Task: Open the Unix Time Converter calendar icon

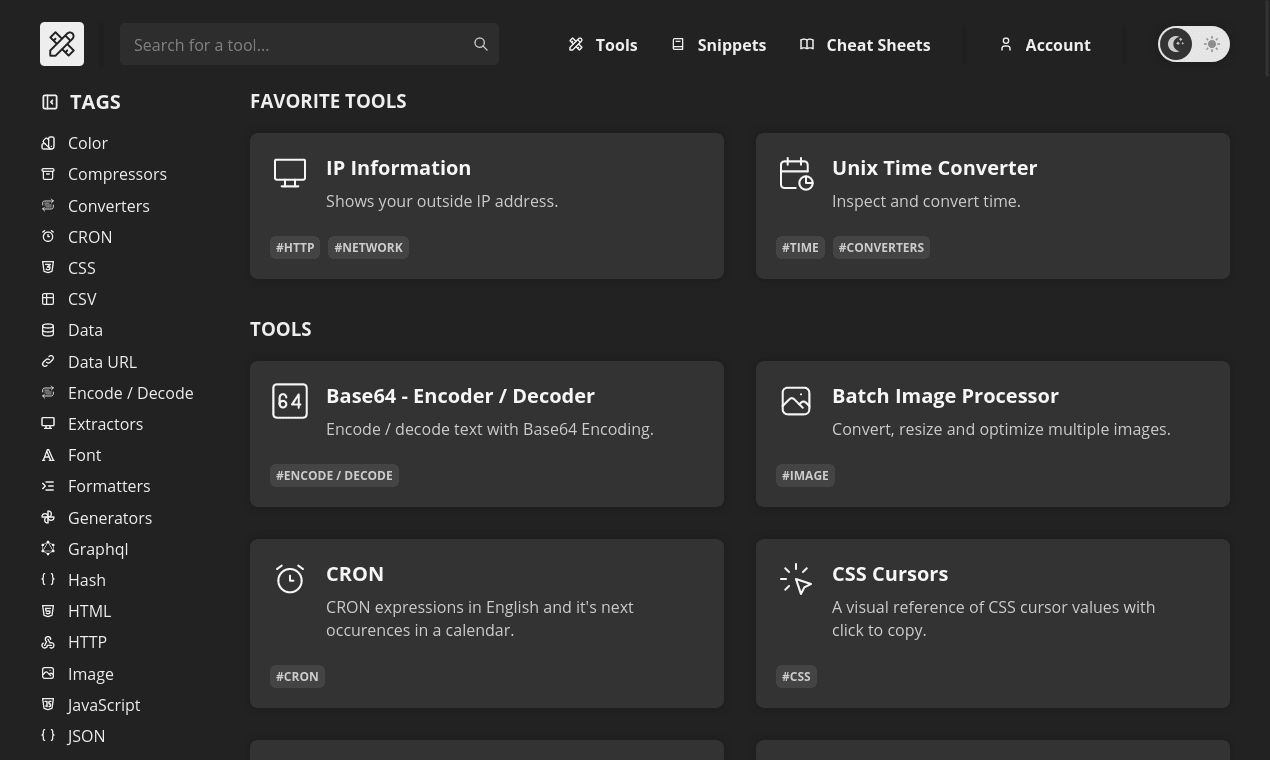Action: [796, 173]
